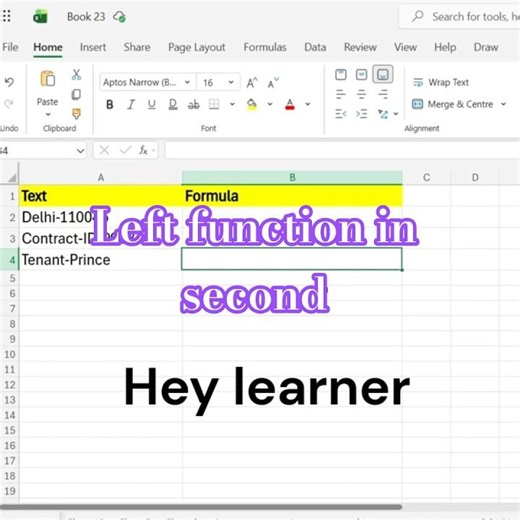Apply cell borders icon
The image size is (520, 520).
tap(214, 104)
